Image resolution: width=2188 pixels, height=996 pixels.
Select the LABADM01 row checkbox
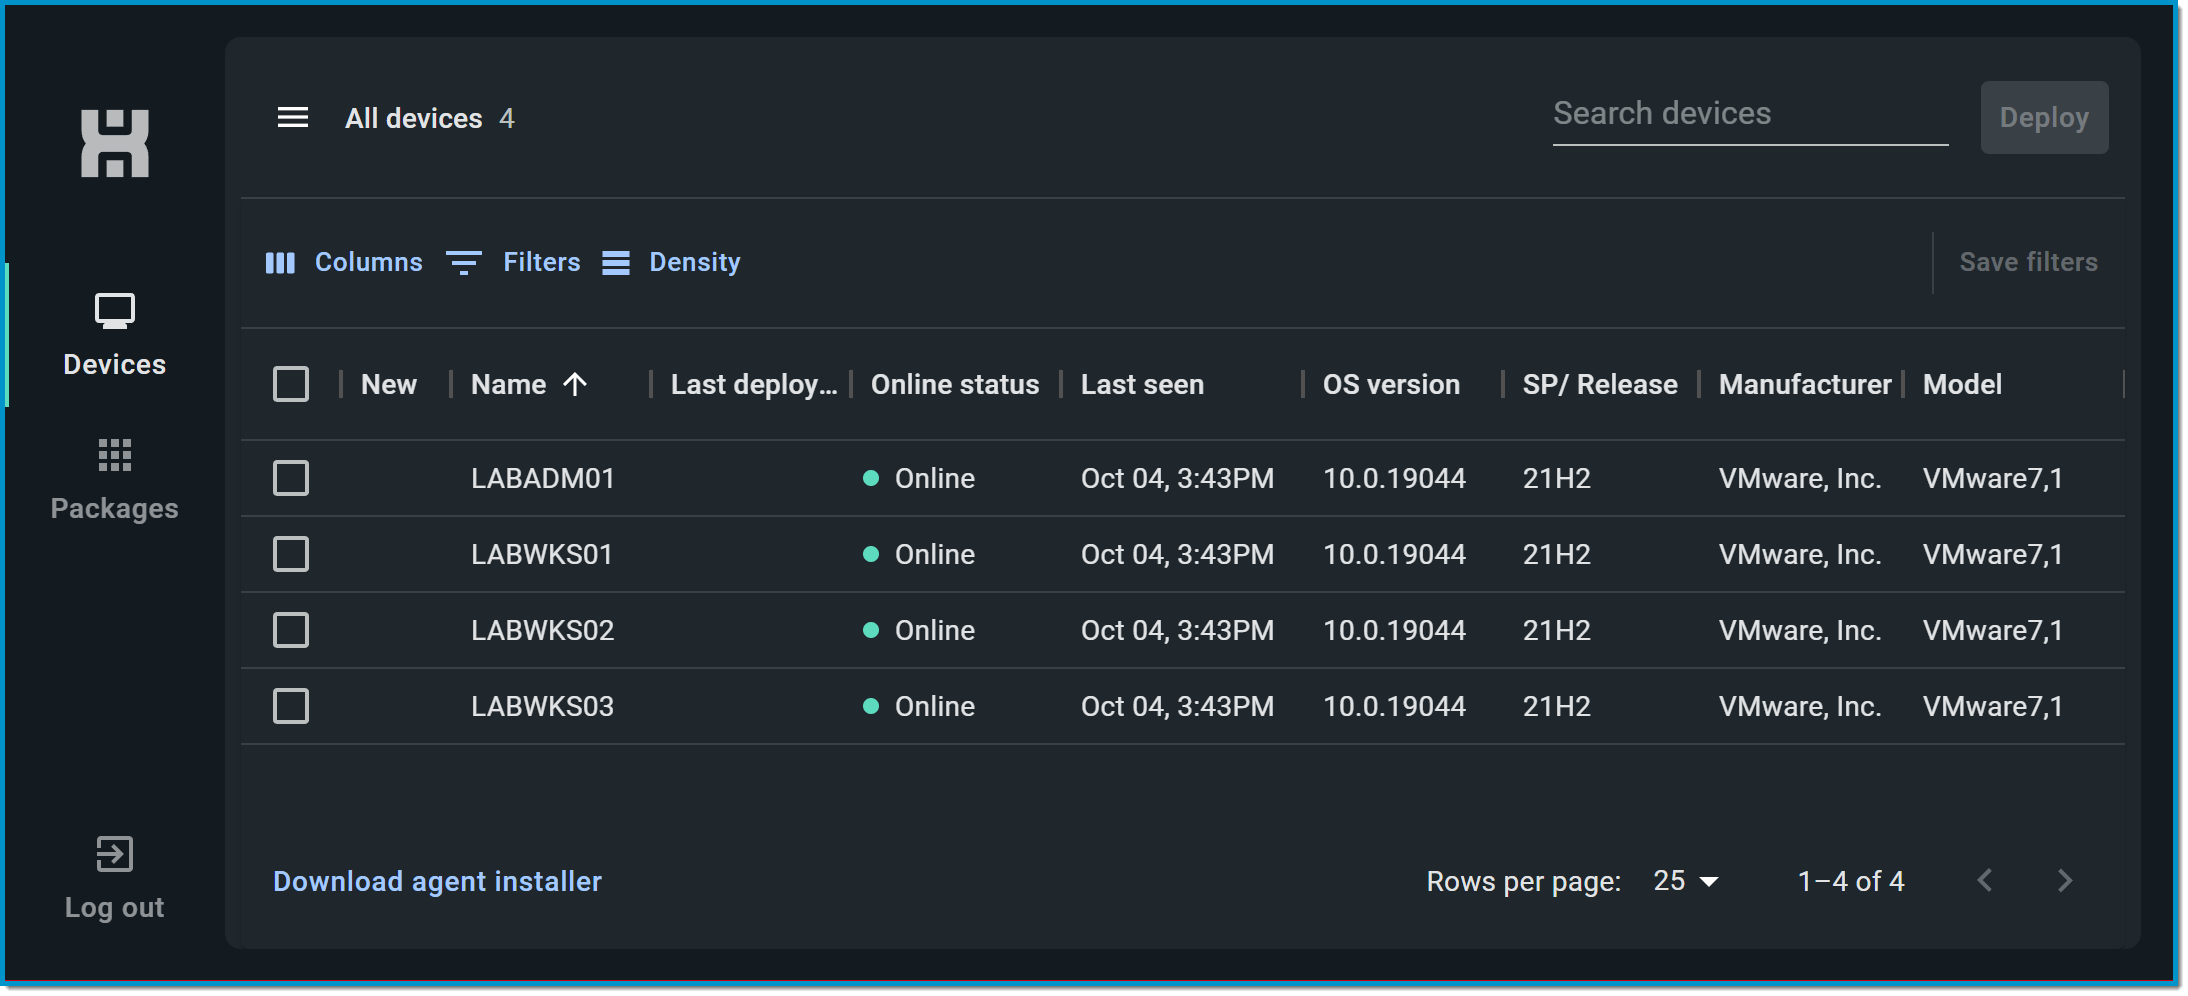tap(291, 478)
